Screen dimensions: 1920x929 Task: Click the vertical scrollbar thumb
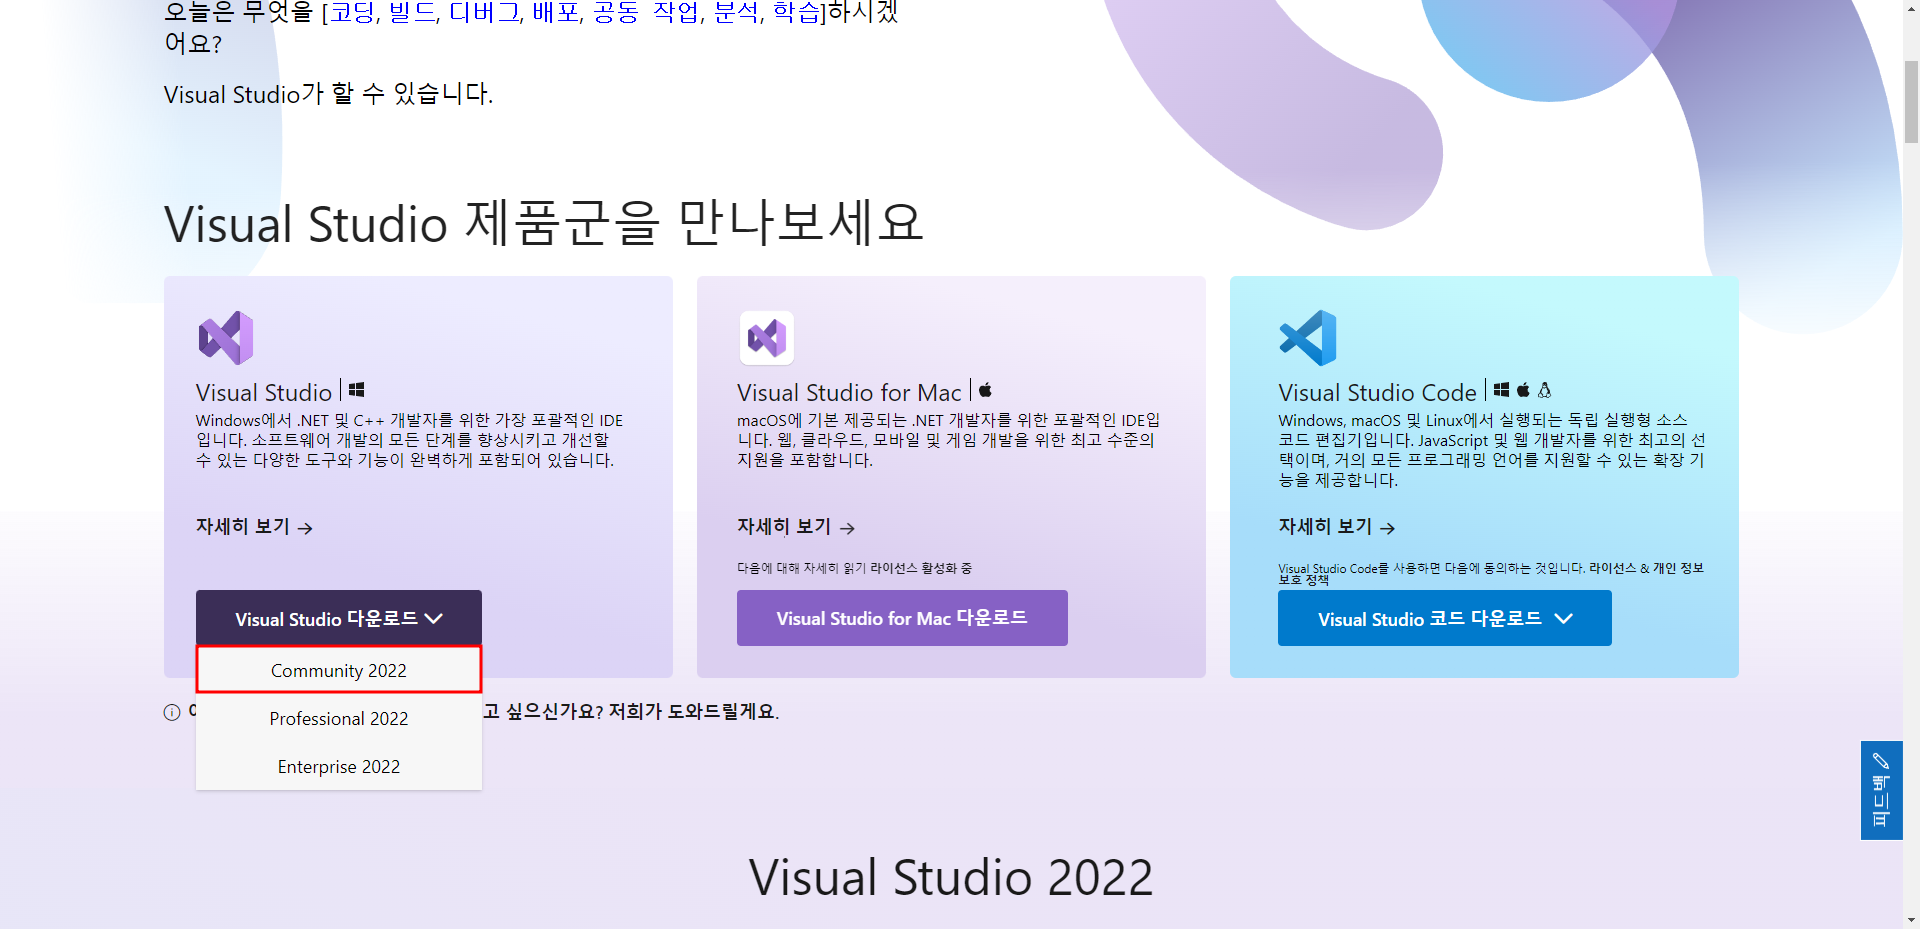click(x=1911, y=101)
